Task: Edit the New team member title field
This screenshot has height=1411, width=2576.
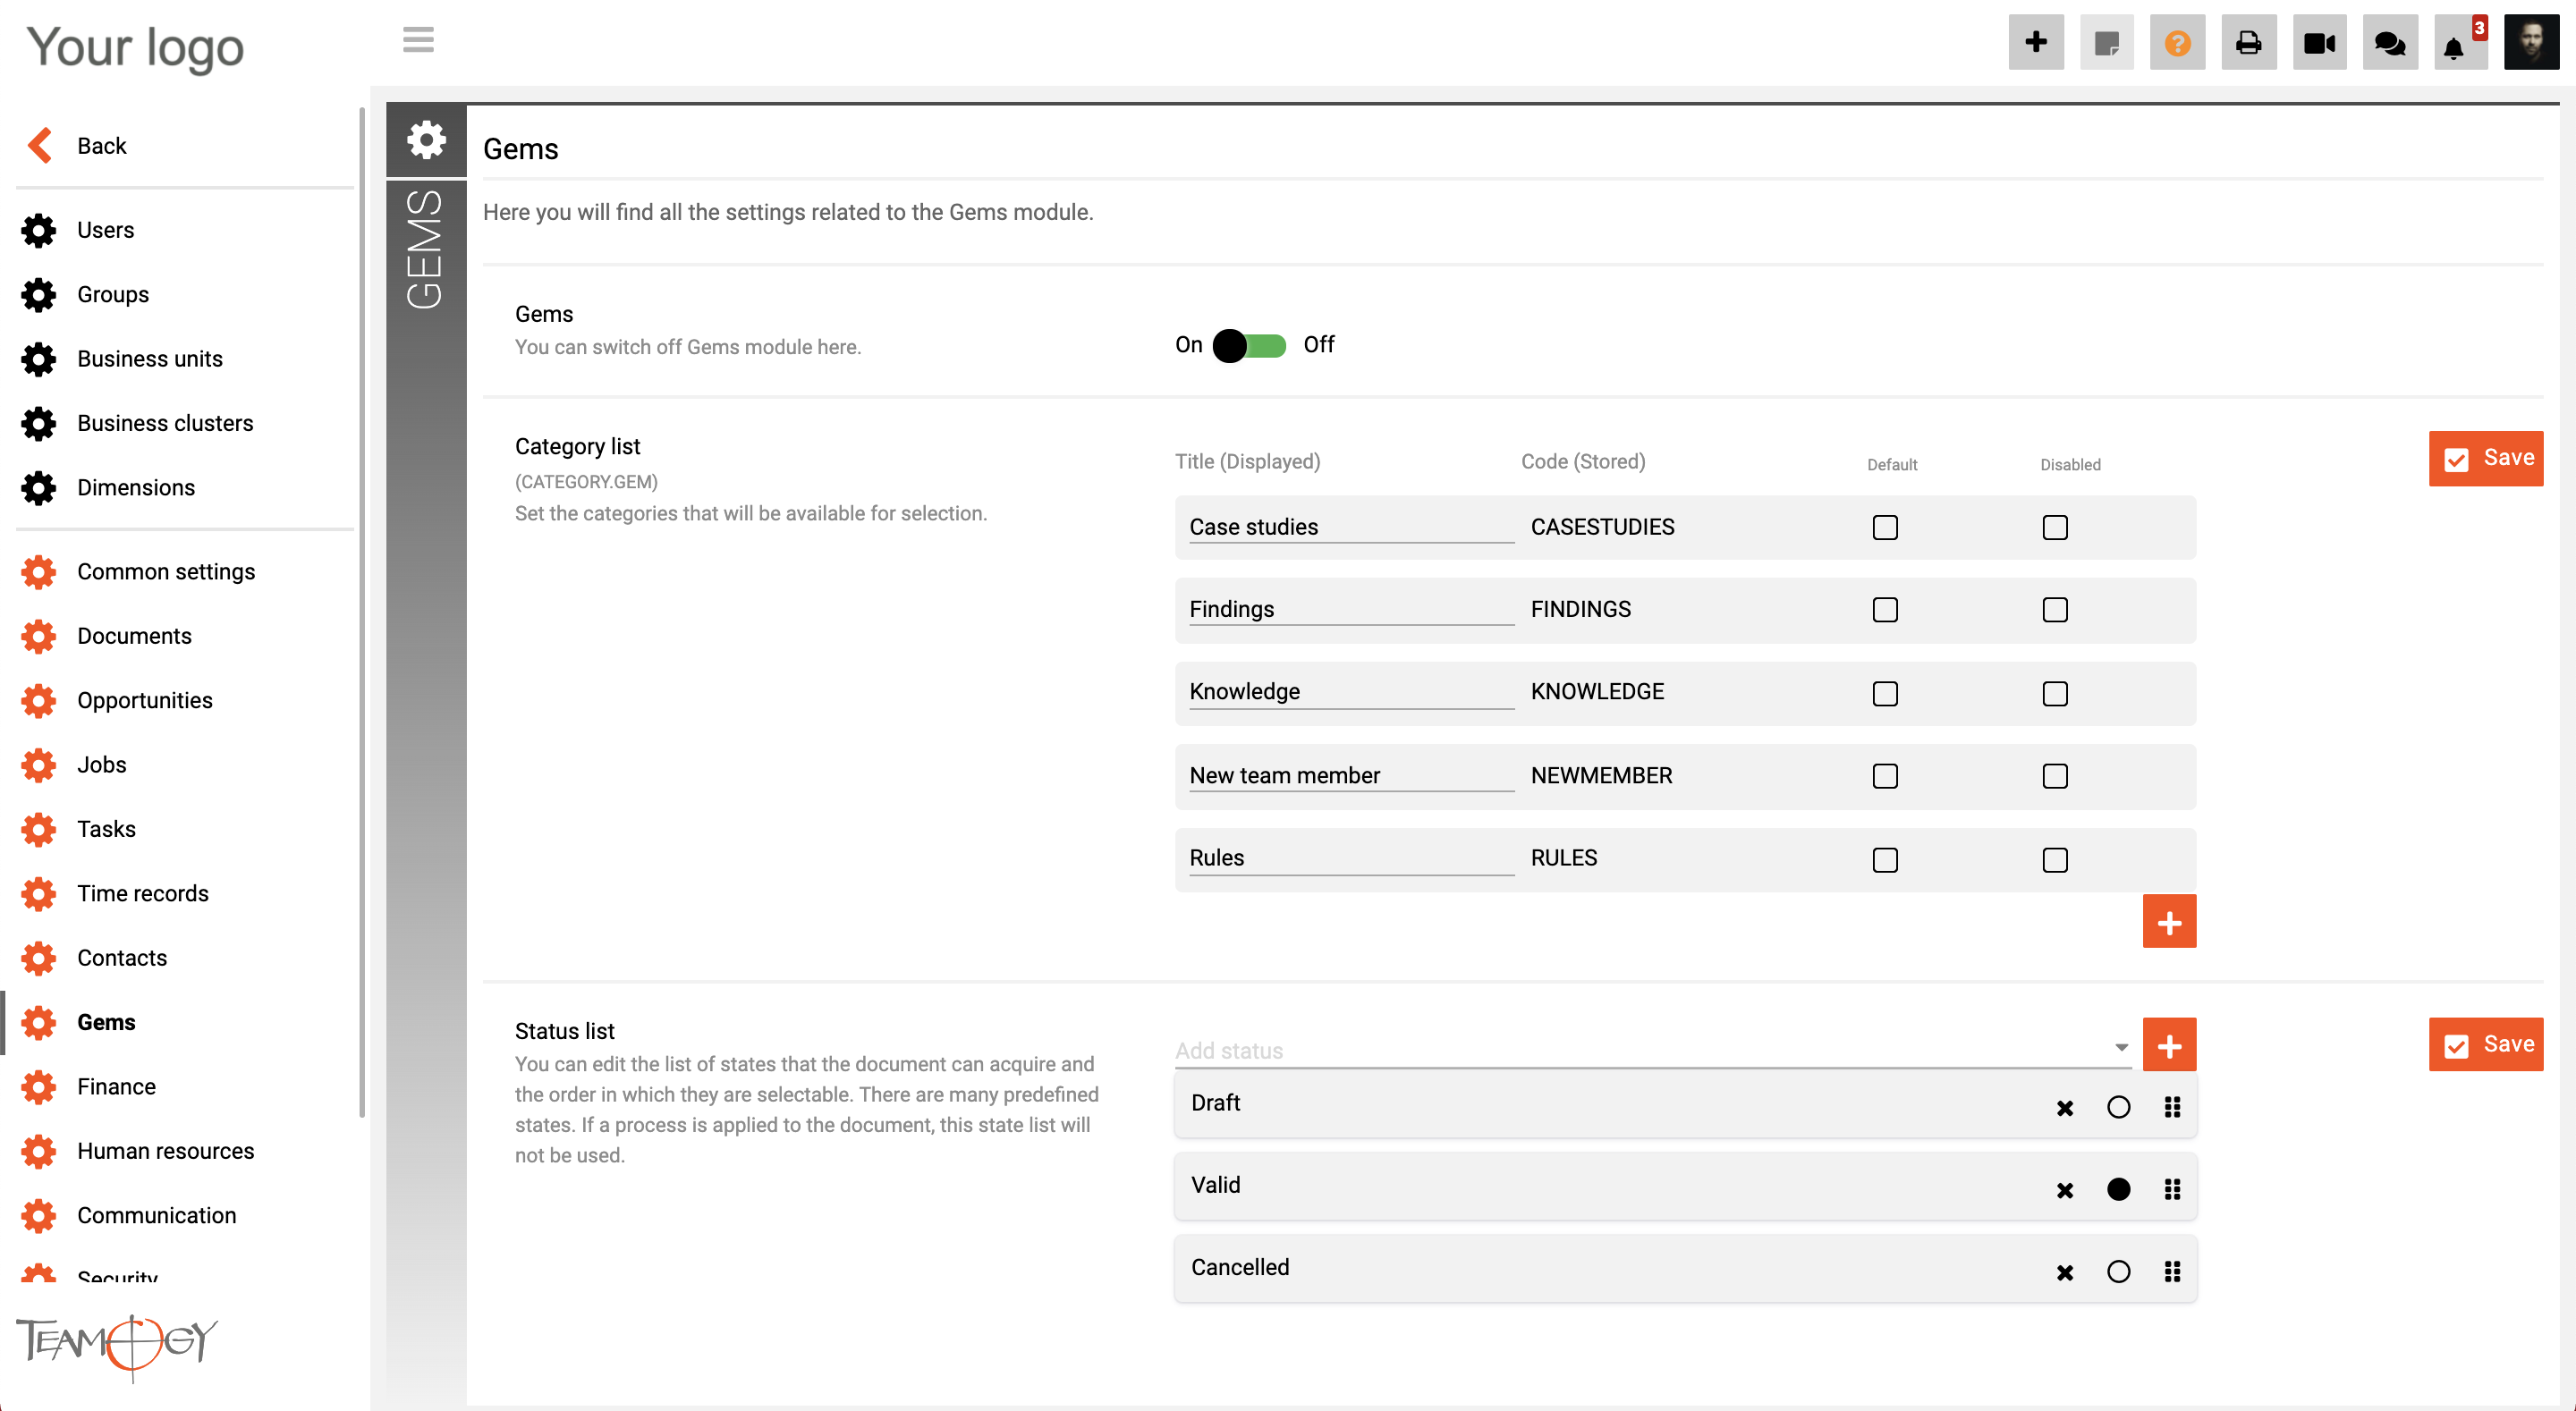Action: pos(1351,775)
